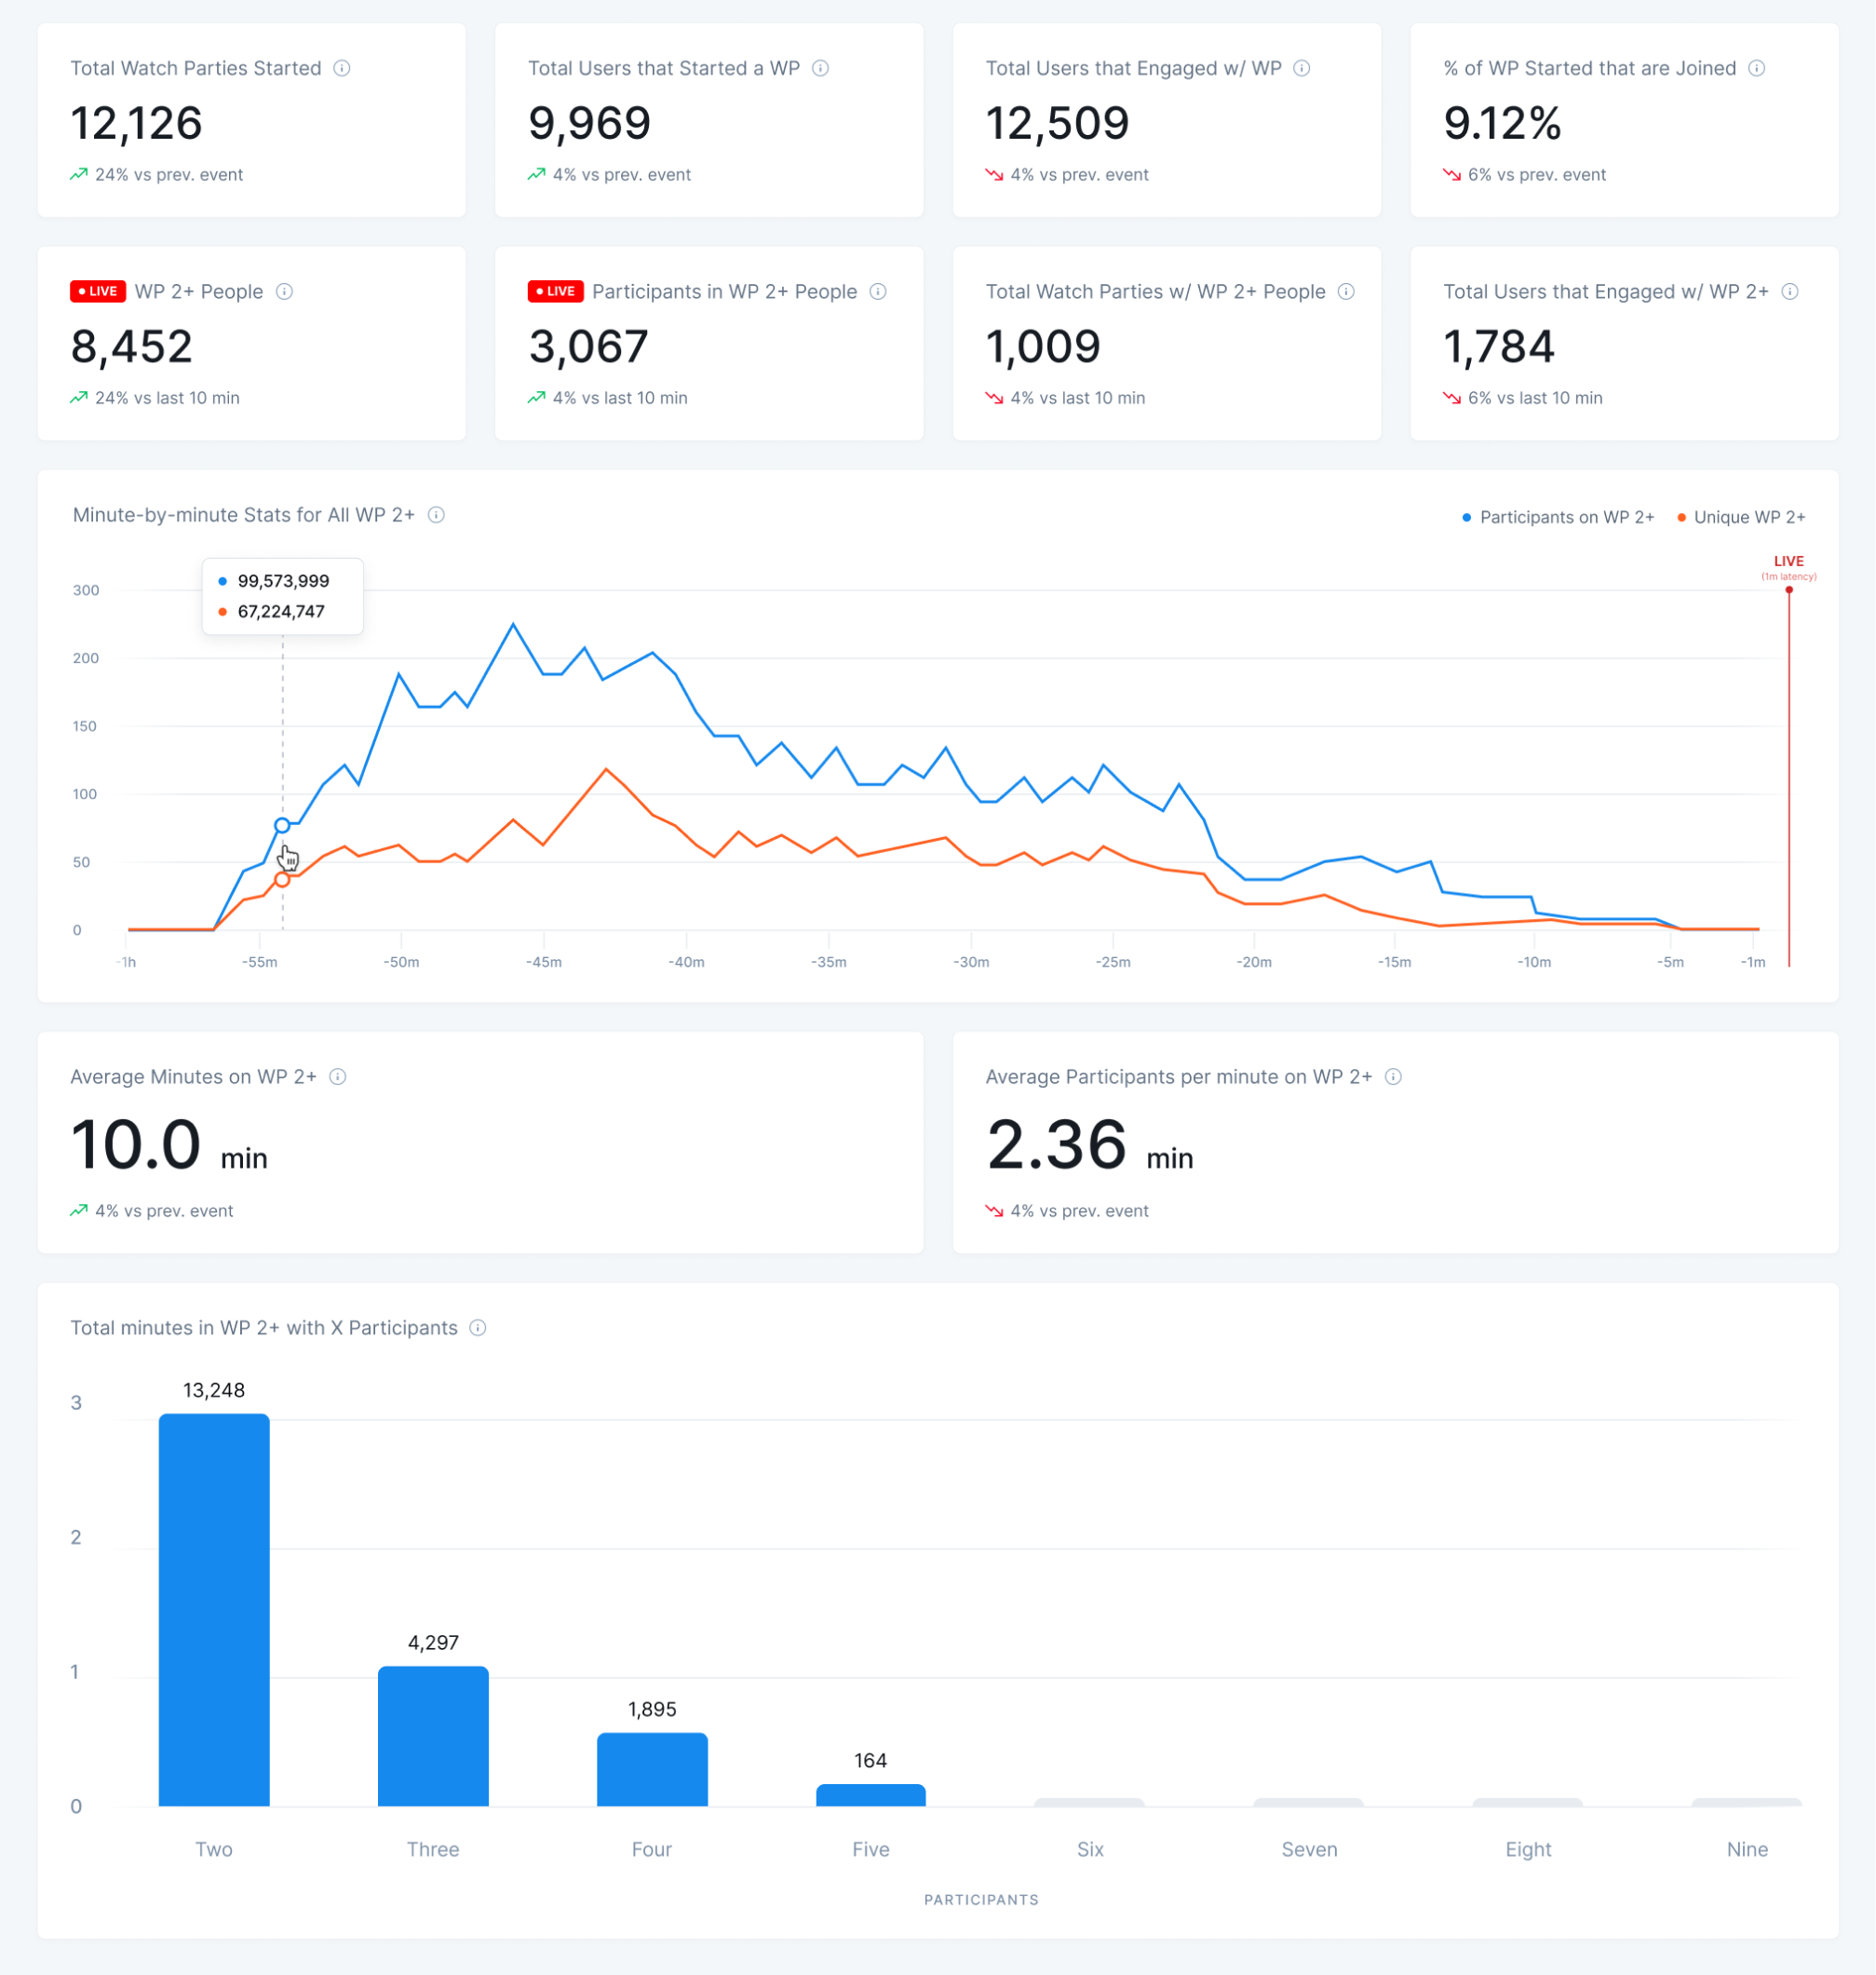The width and height of the screenshot is (1876, 1975).
Task: Show info for Participants in WP 2+ People
Action: (x=878, y=291)
